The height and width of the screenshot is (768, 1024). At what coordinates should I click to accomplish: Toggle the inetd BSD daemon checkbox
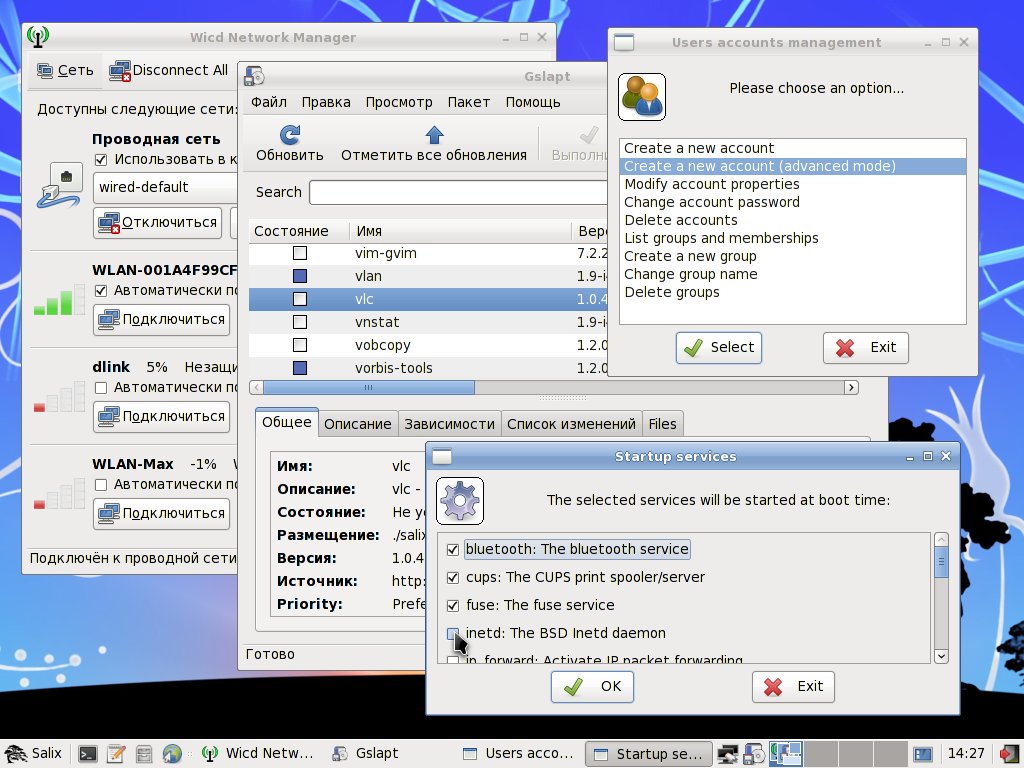click(x=453, y=634)
